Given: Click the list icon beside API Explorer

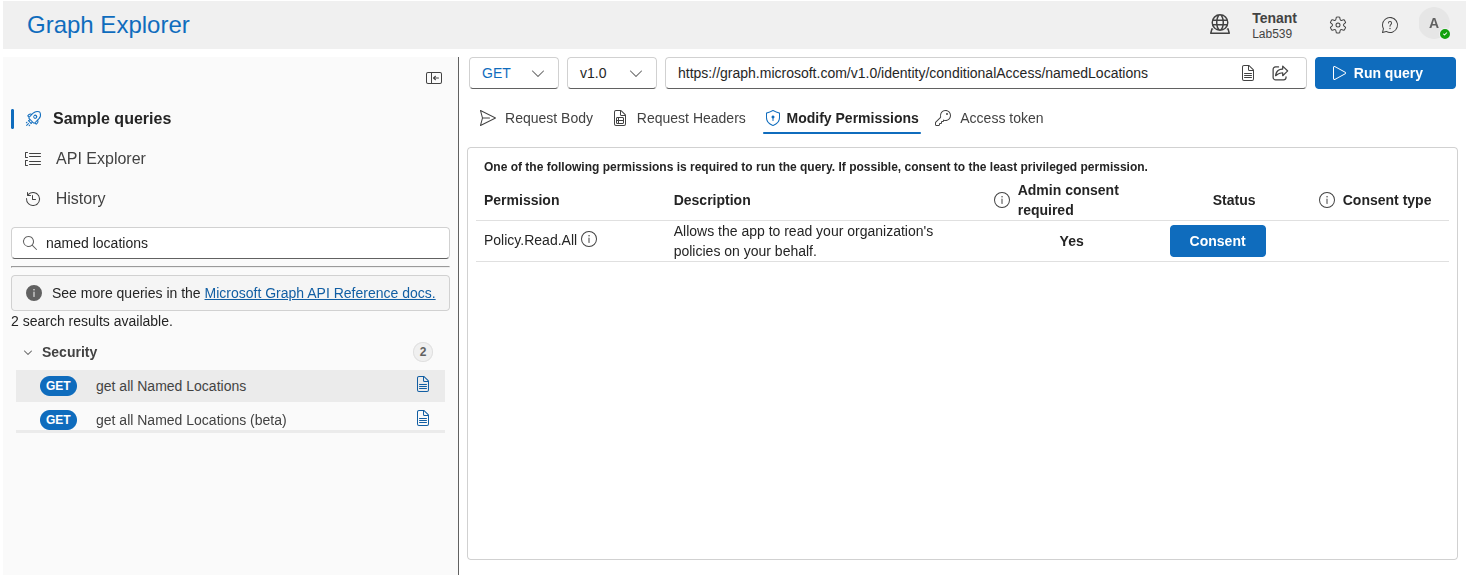Looking at the screenshot, I should click(33, 158).
